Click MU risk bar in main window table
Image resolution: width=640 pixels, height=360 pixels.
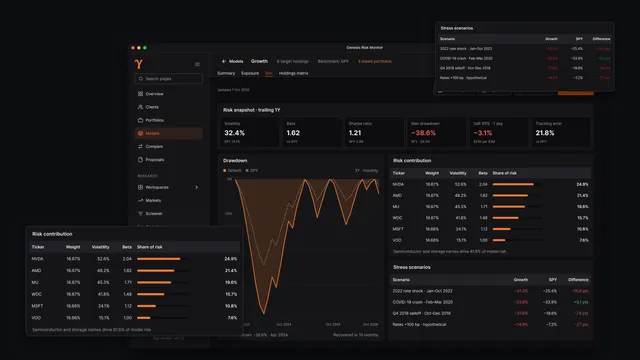click(509, 207)
